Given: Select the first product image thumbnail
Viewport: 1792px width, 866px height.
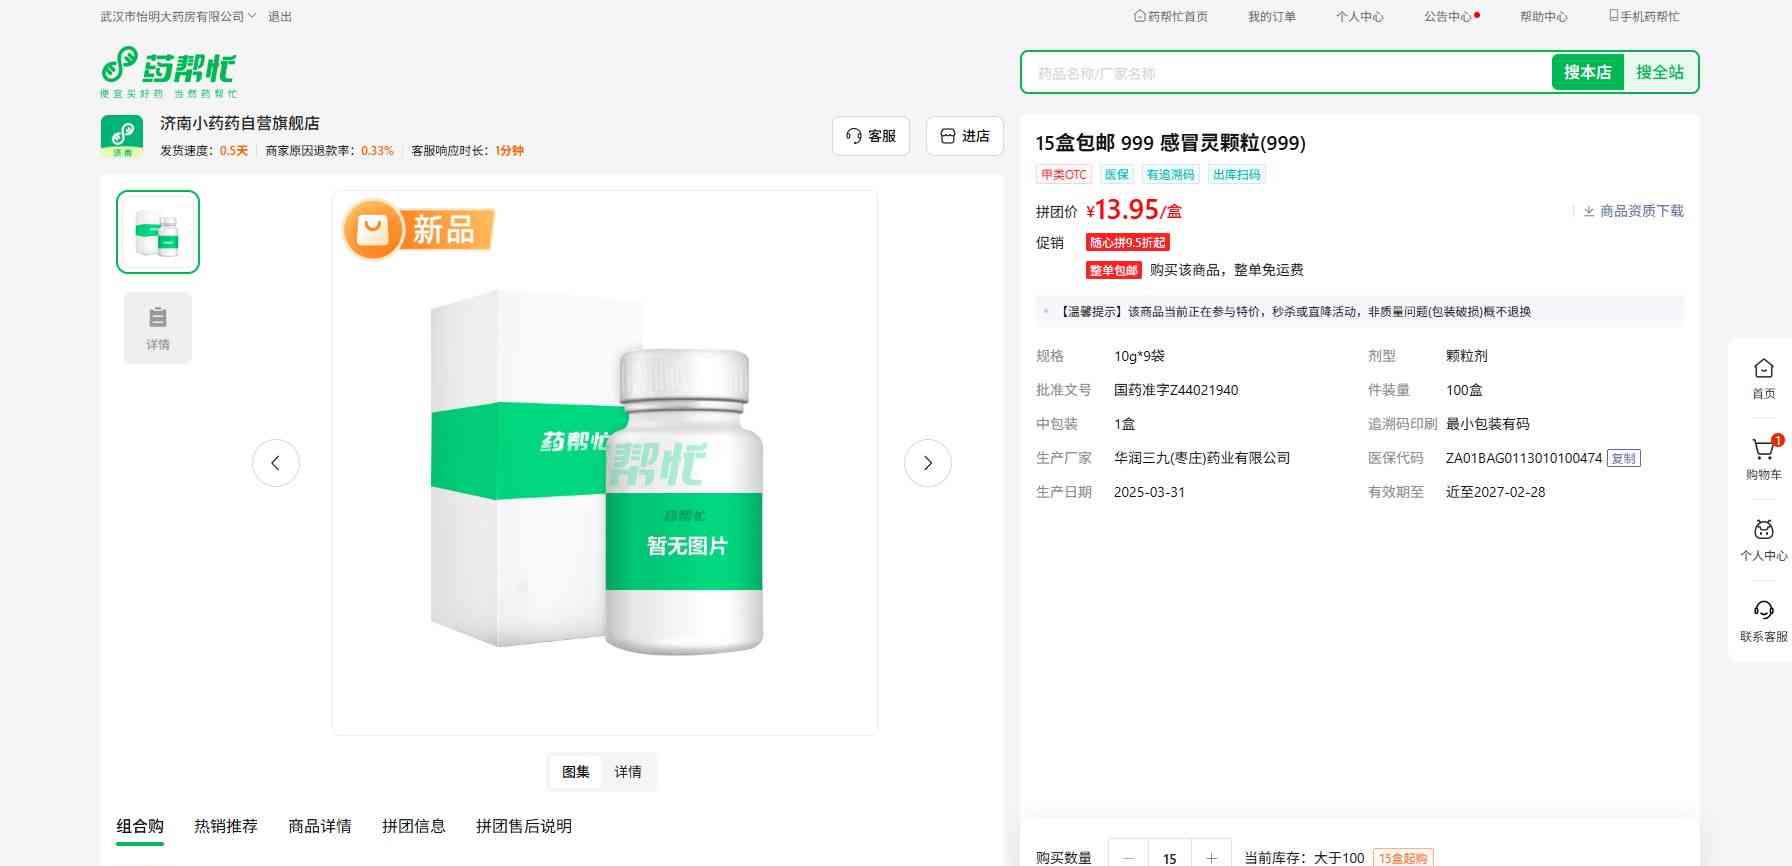Looking at the screenshot, I should [158, 232].
